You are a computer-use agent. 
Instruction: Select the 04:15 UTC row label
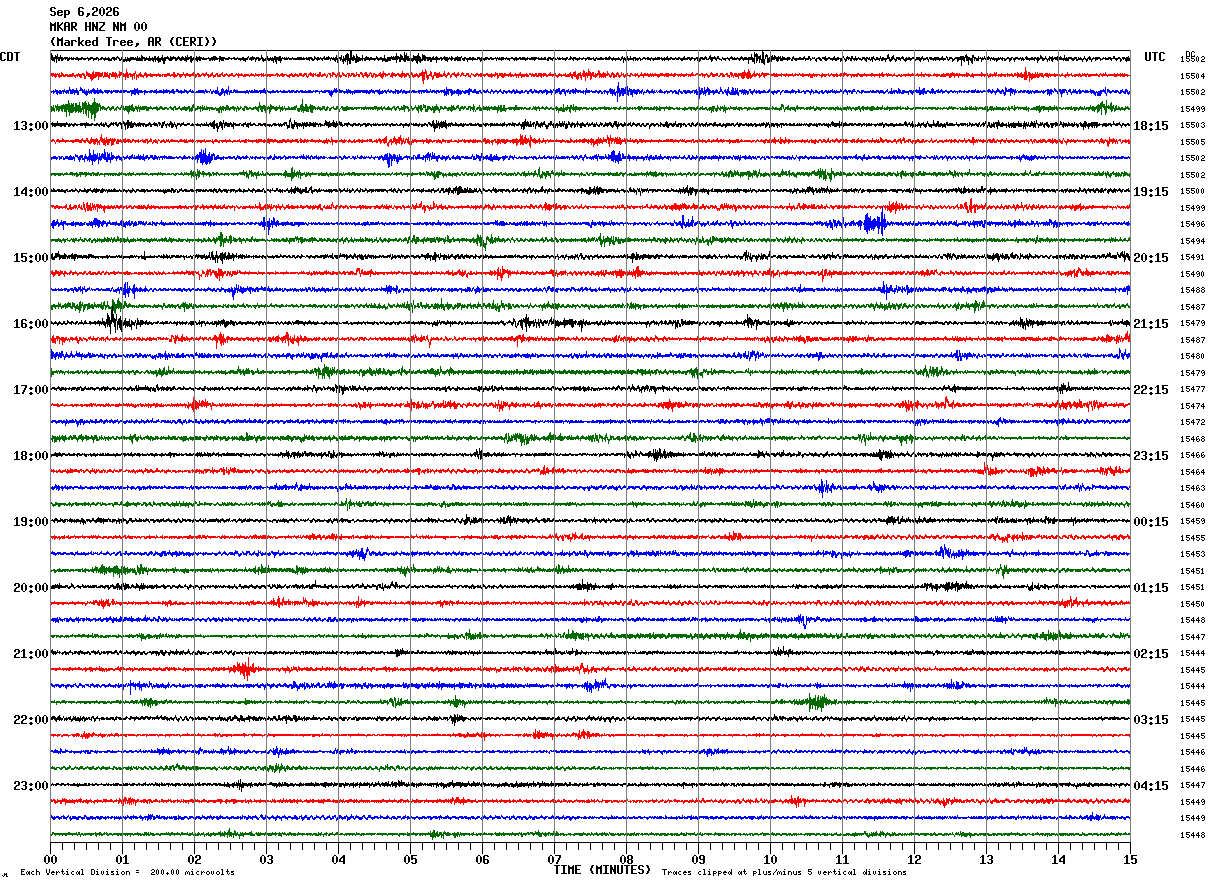[x=1151, y=786]
